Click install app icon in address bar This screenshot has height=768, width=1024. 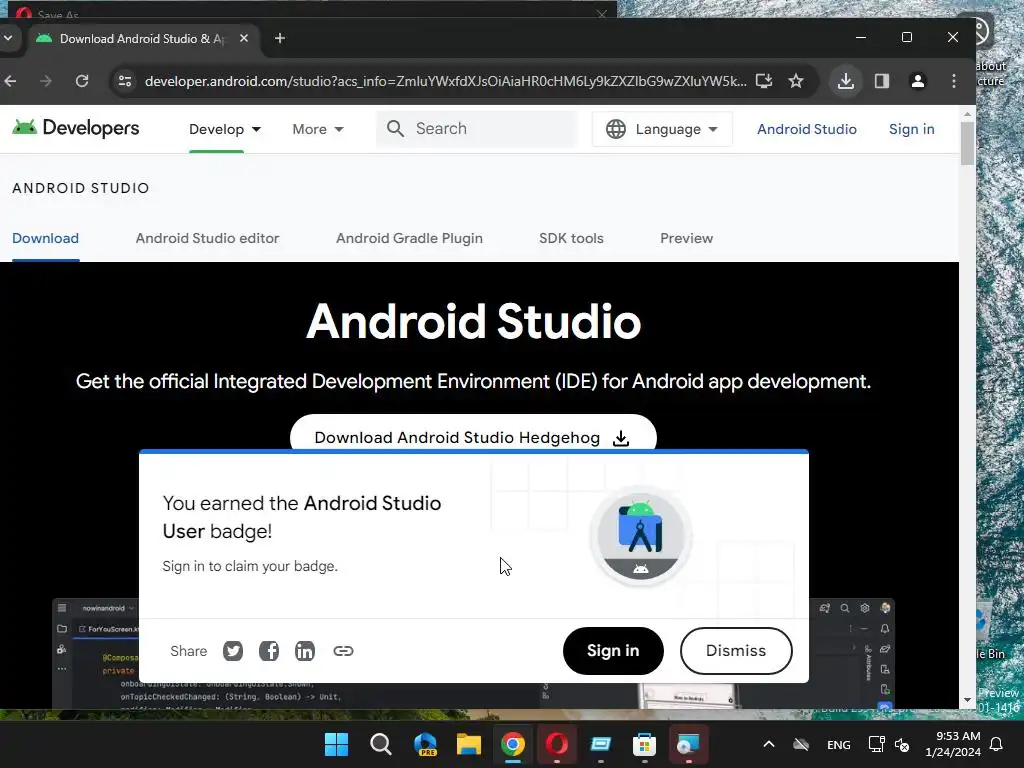click(x=763, y=81)
